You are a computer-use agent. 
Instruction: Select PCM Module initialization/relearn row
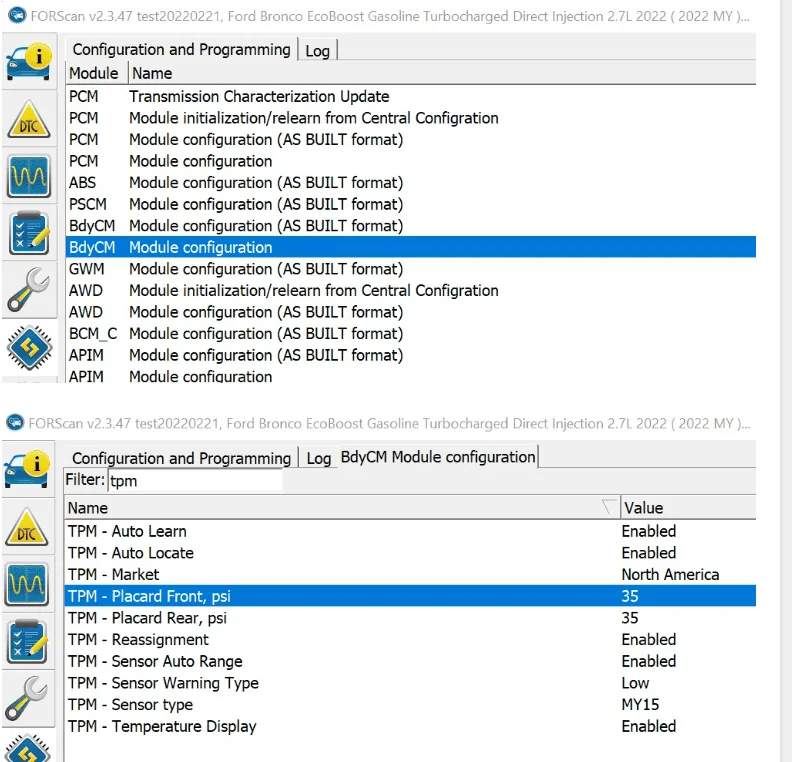click(x=411, y=118)
